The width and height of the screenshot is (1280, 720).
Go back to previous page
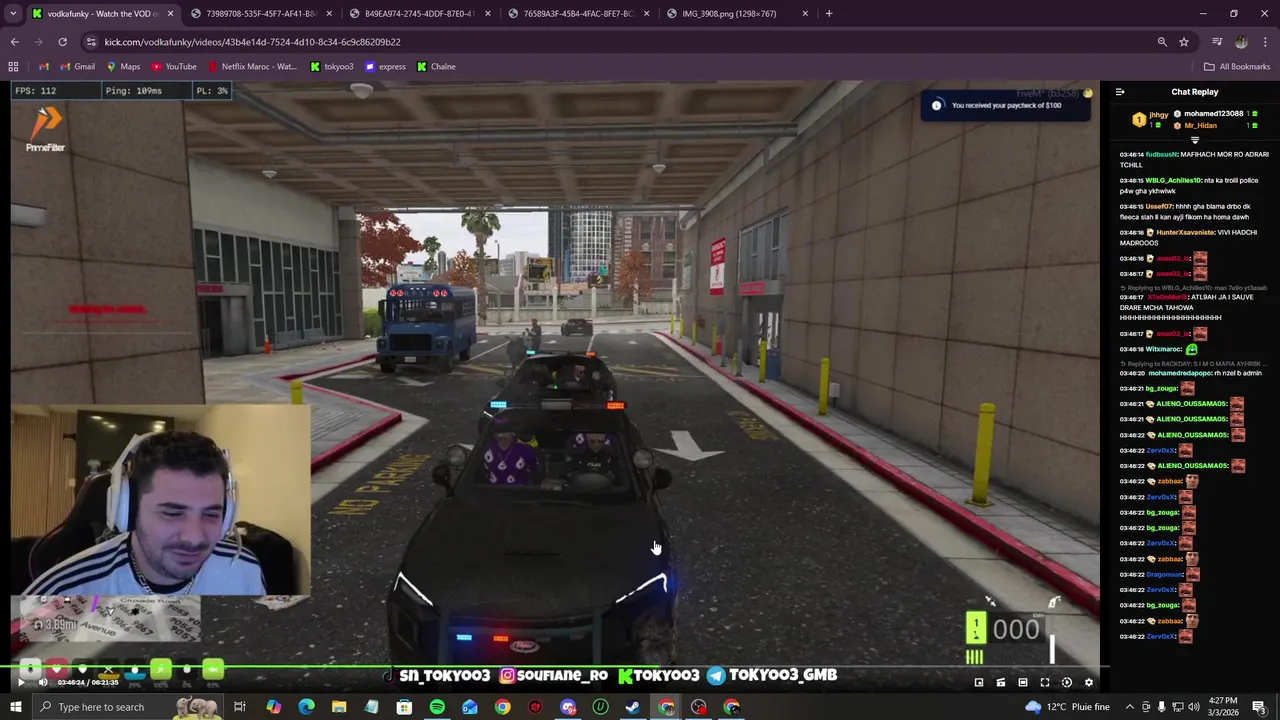click(x=14, y=42)
